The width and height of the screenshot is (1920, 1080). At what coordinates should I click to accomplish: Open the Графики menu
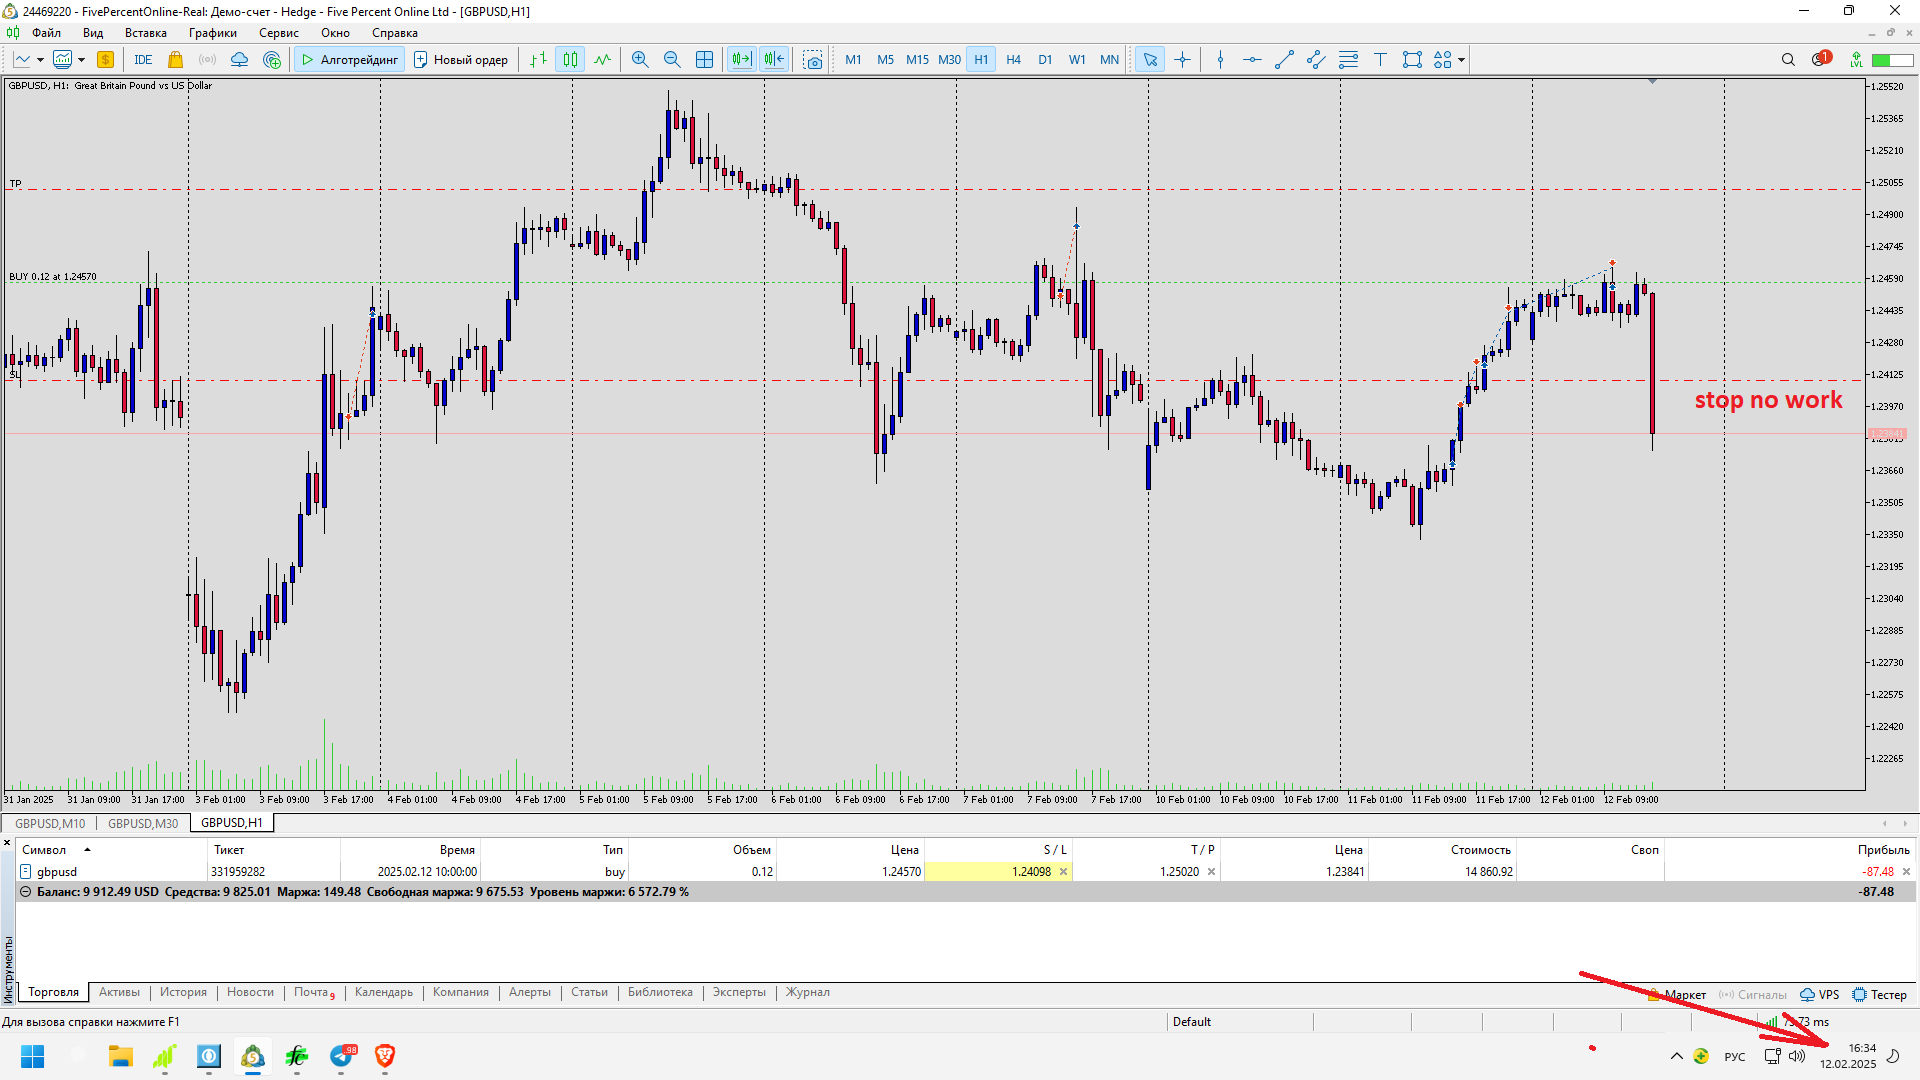click(212, 33)
